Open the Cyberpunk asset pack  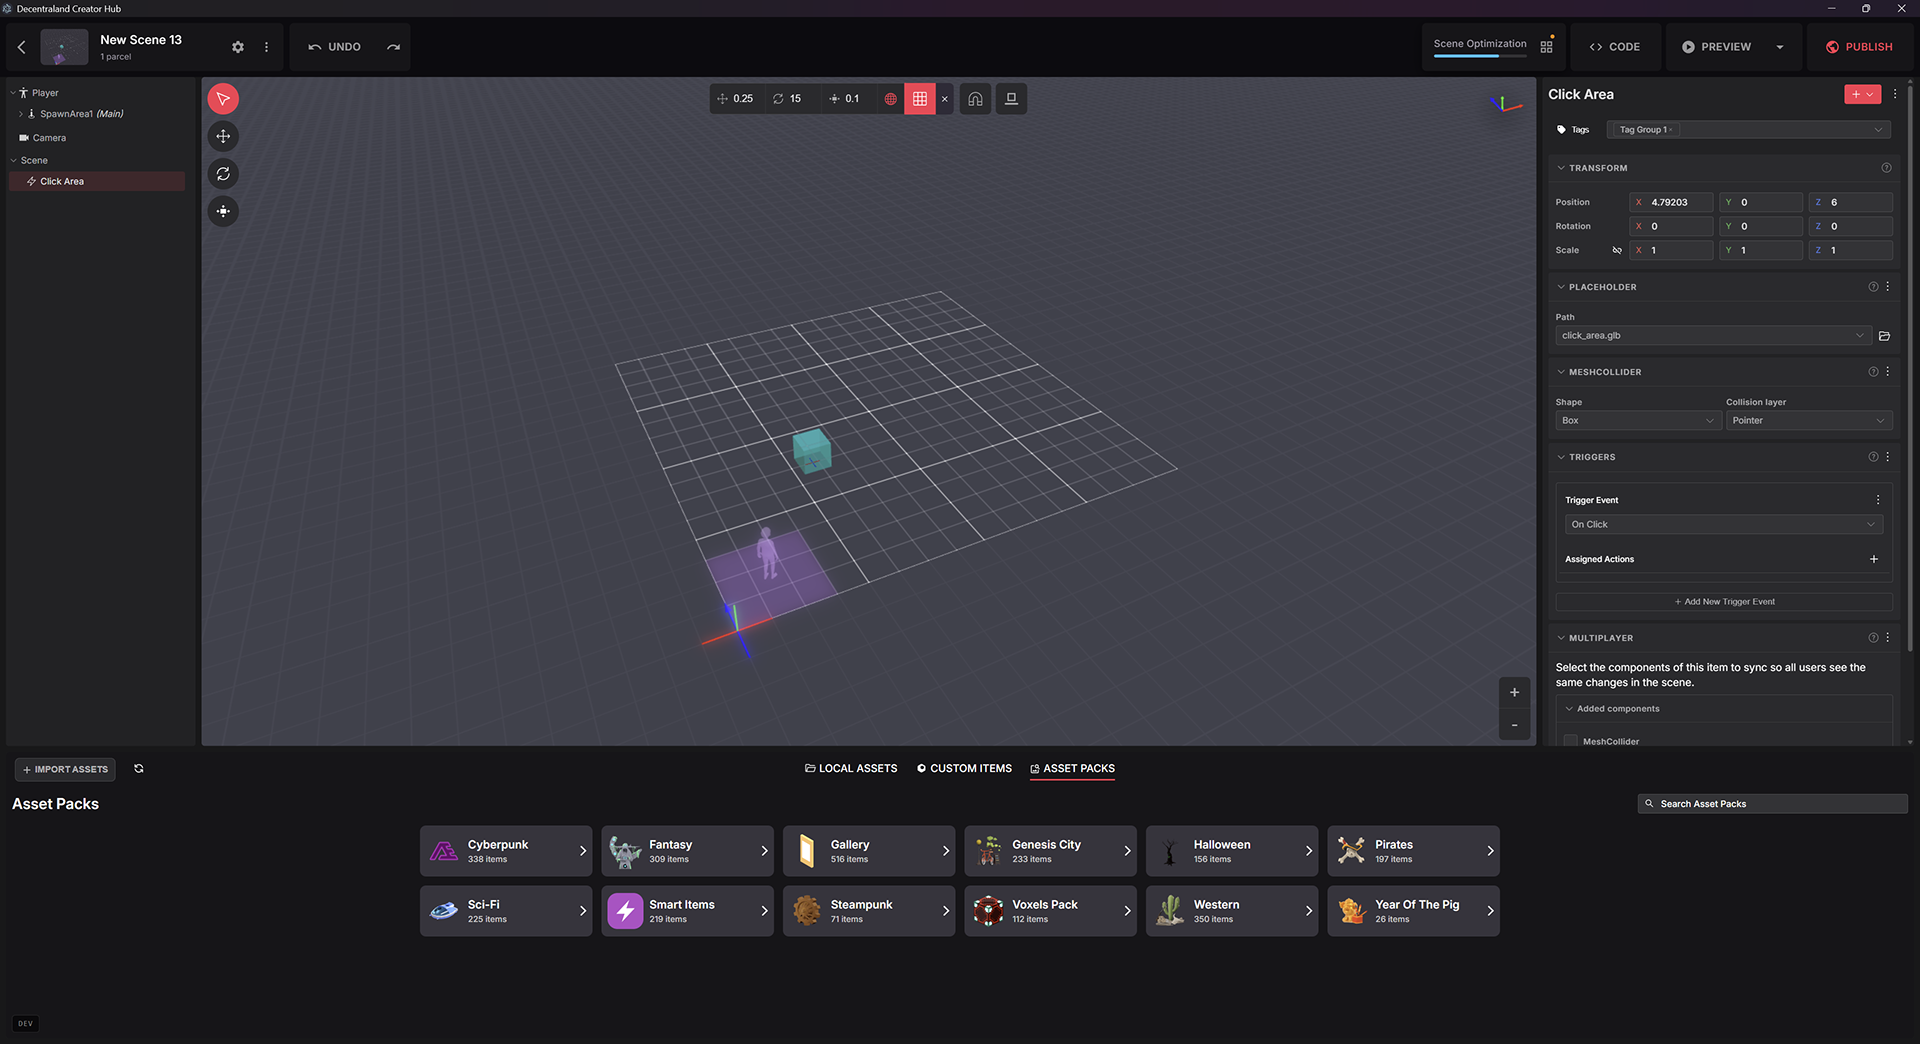(x=506, y=851)
